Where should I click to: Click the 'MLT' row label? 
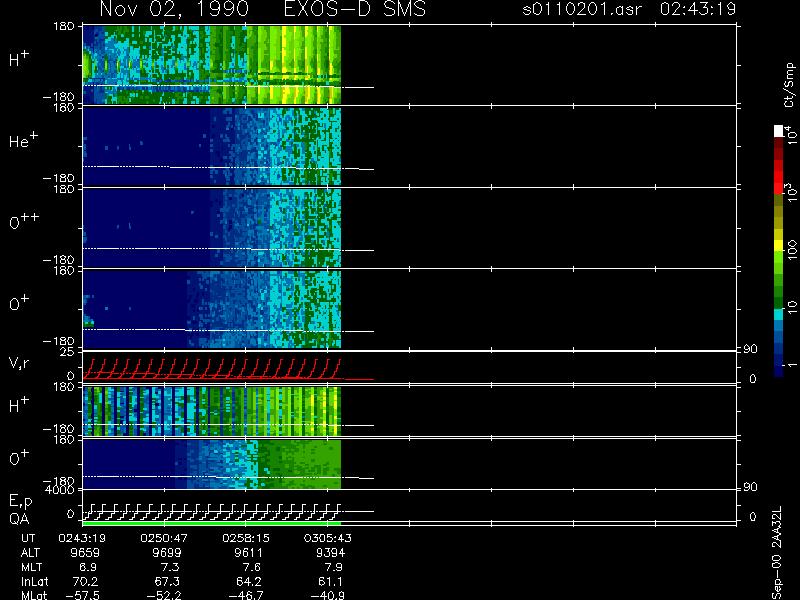(x=31, y=567)
